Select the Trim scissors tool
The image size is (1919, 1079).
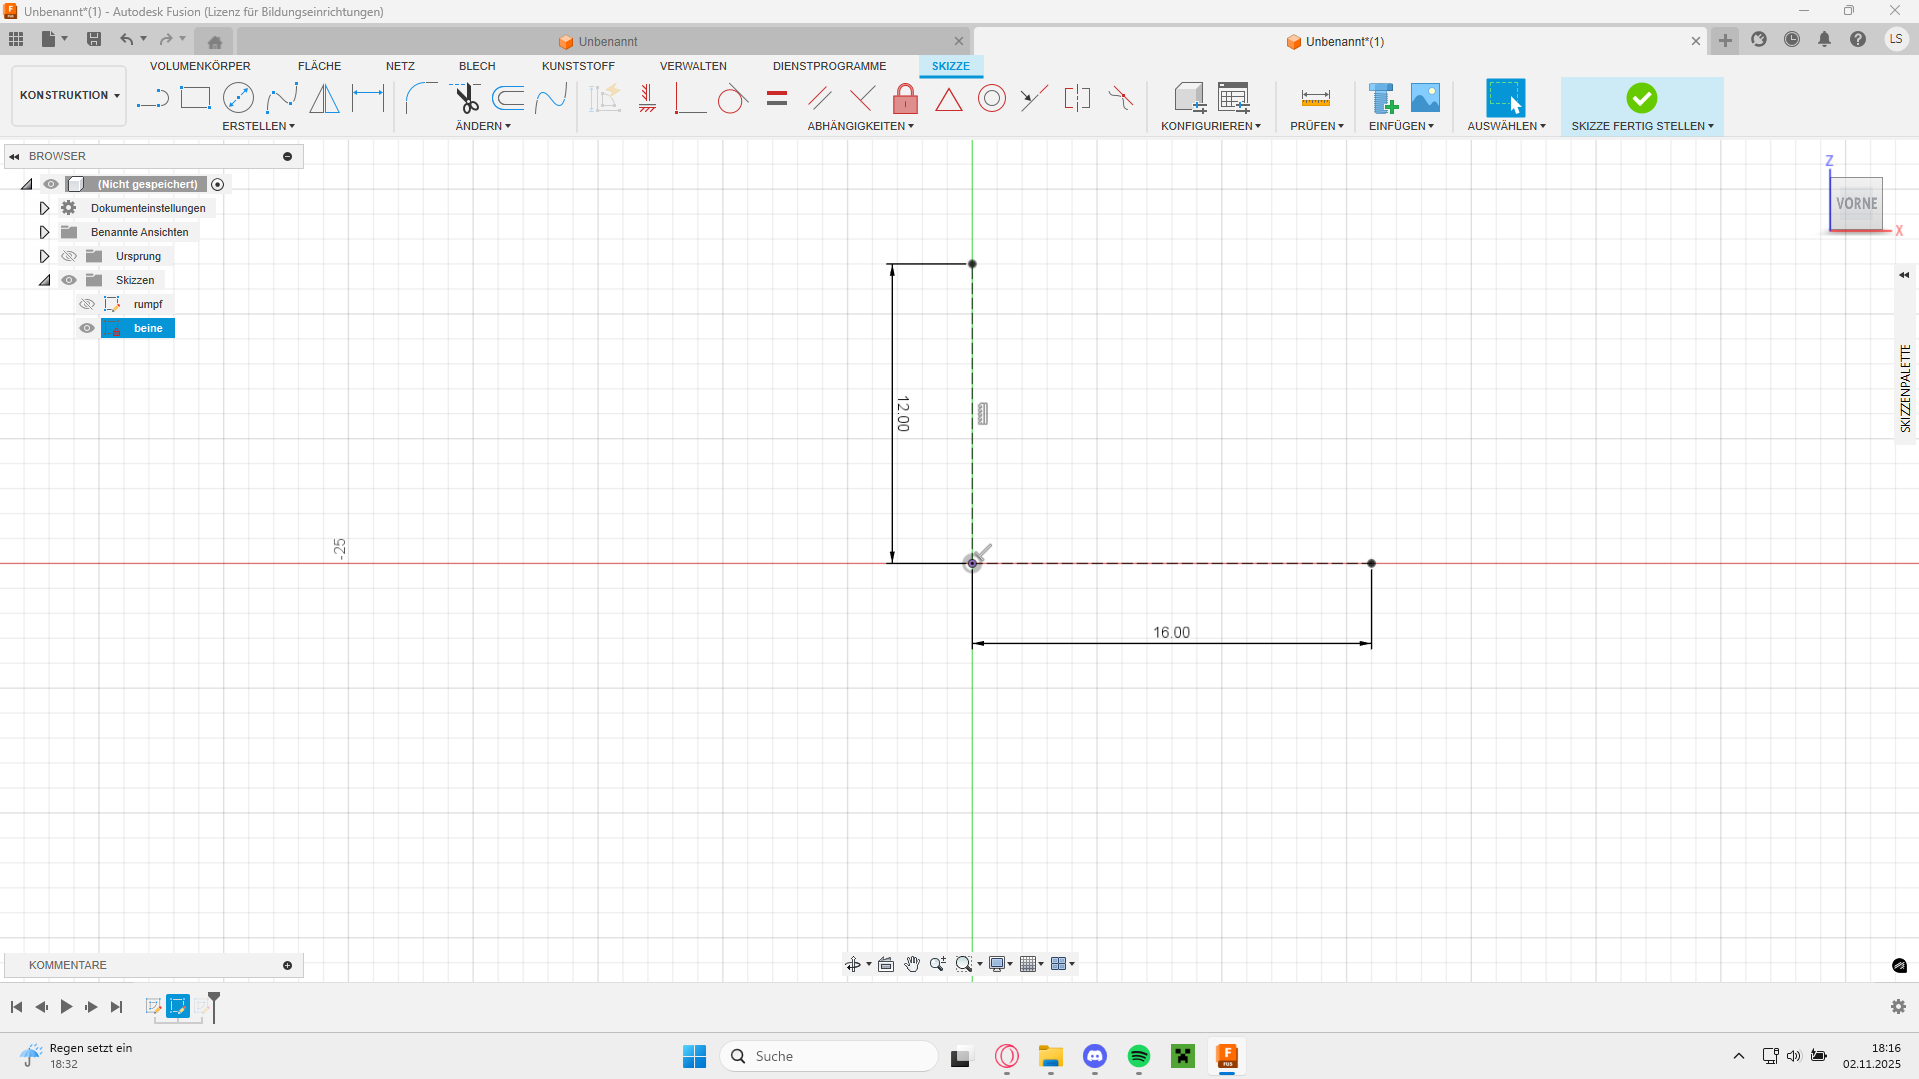pyautogui.click(x=466, y=98)
